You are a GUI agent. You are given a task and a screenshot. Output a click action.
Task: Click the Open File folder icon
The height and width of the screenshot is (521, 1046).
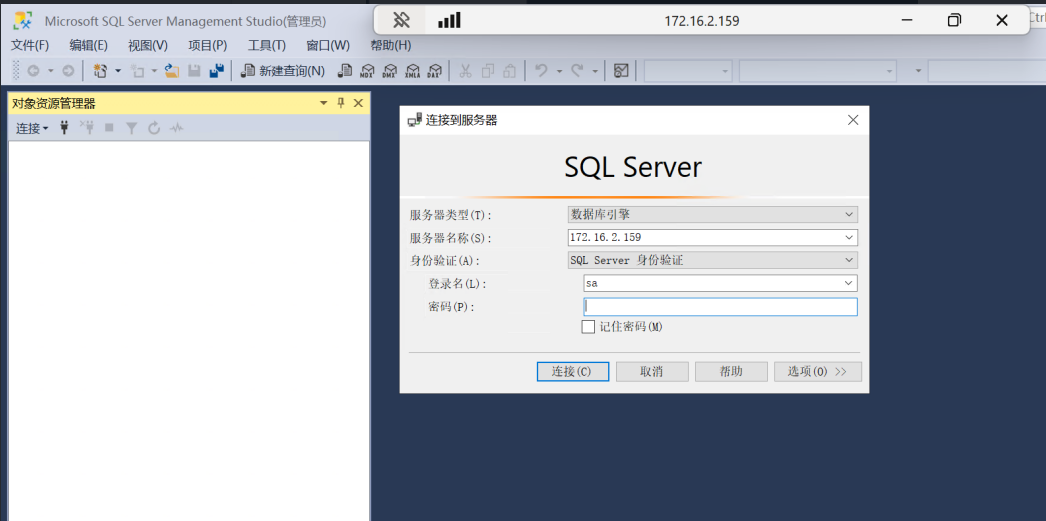(x=172, y=71)
